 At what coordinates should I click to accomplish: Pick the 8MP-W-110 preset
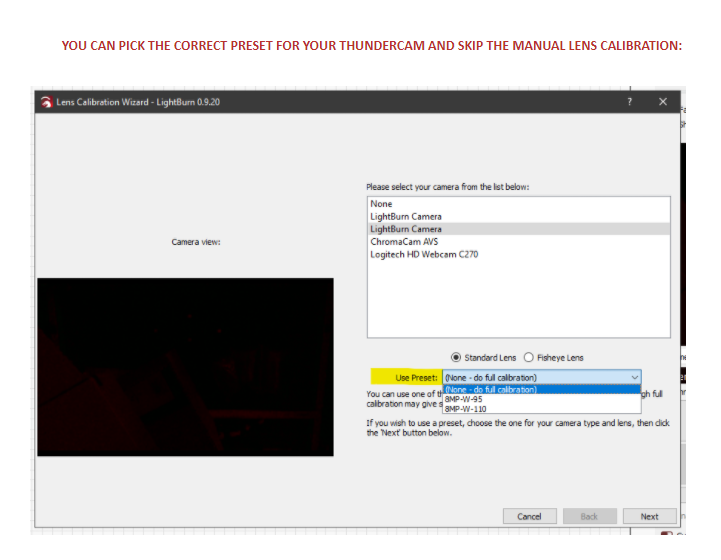[542, 409]
